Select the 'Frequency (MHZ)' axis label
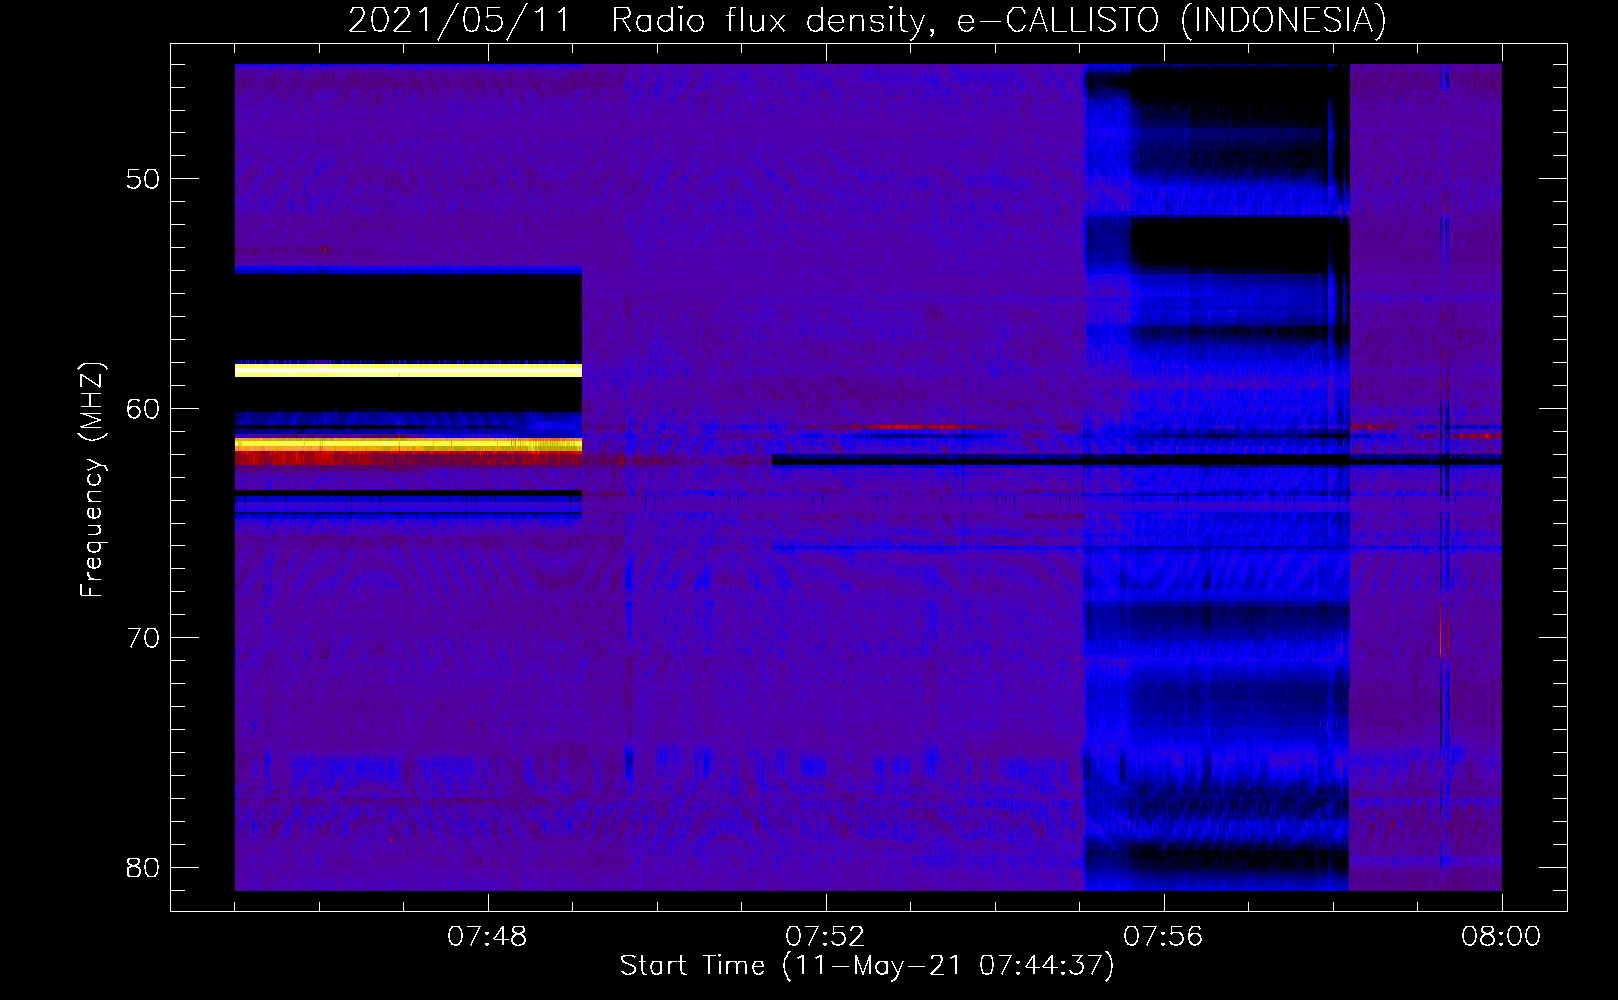This screenshot has width=1618, height=1000. click(92, 480)
